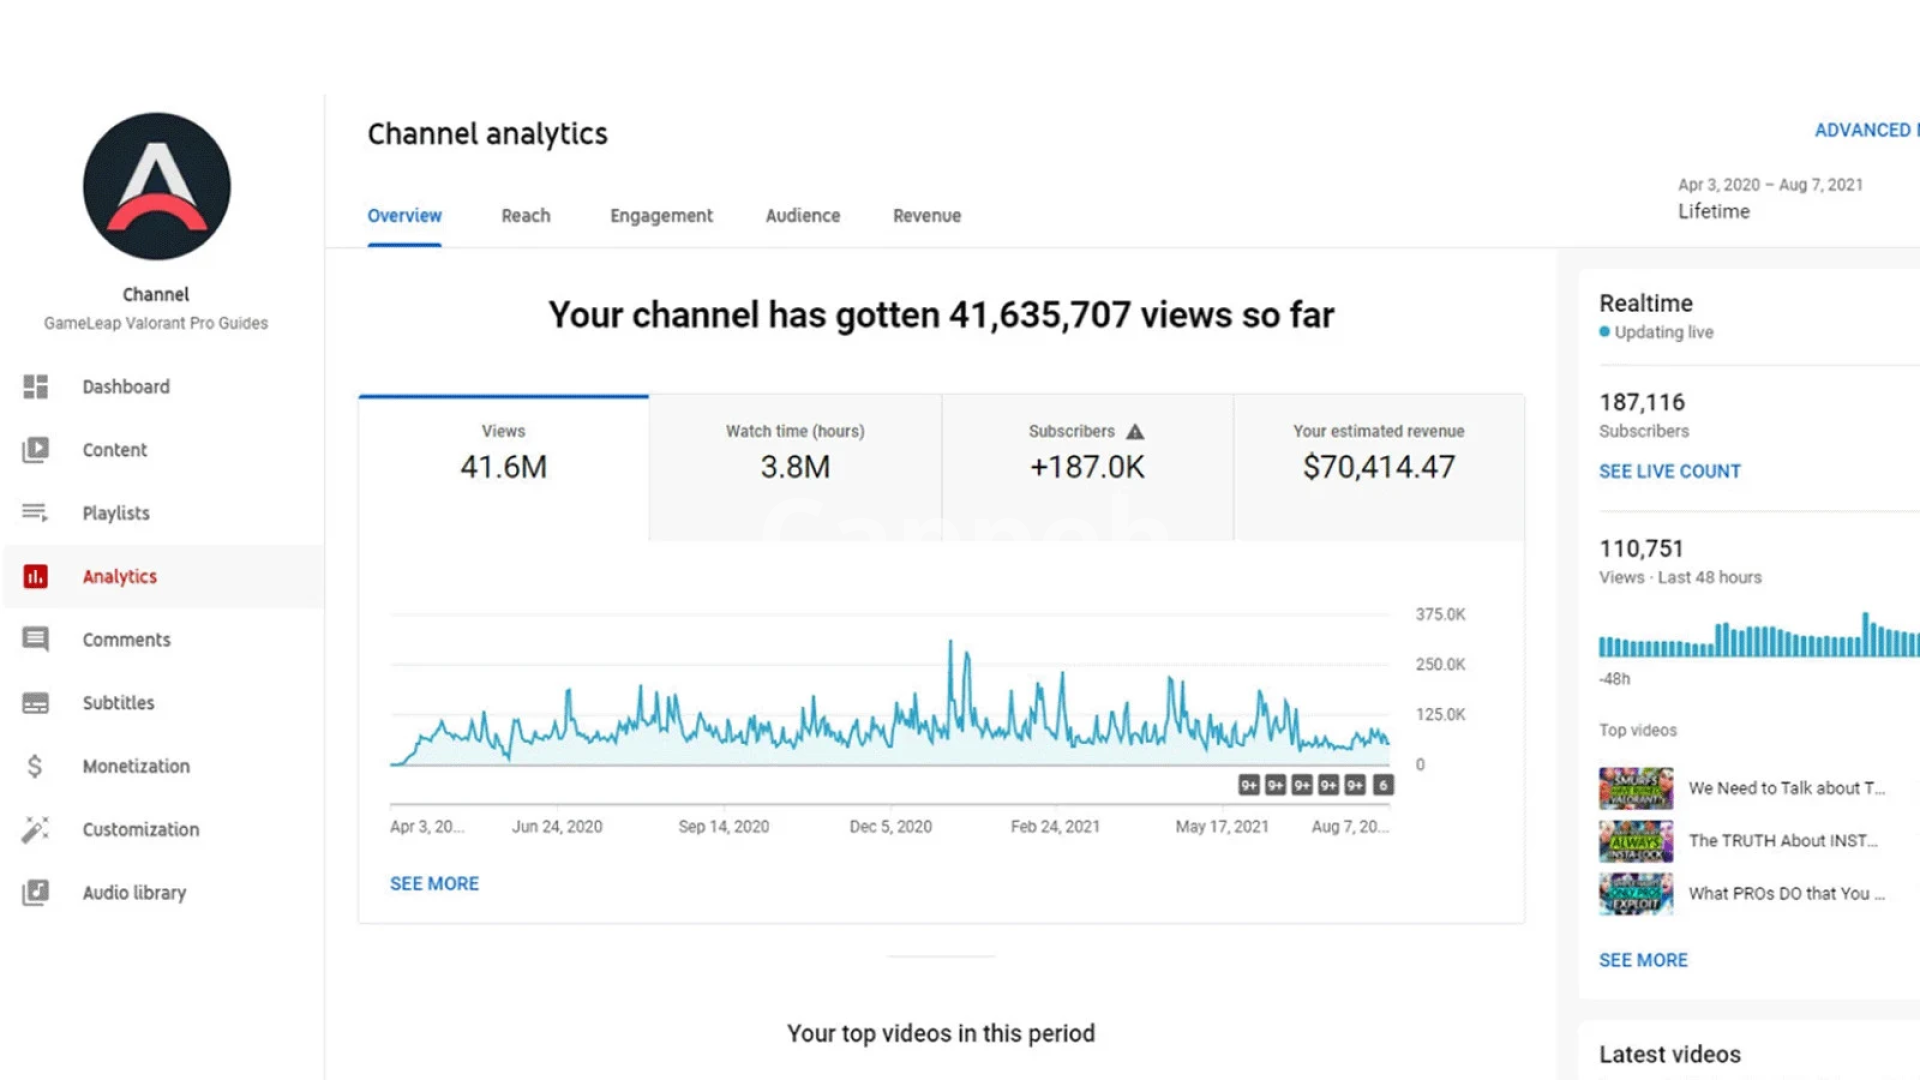1920x1080 pixels.
Task: Open the Comments speech bubble icon
Action: point(36,640)
